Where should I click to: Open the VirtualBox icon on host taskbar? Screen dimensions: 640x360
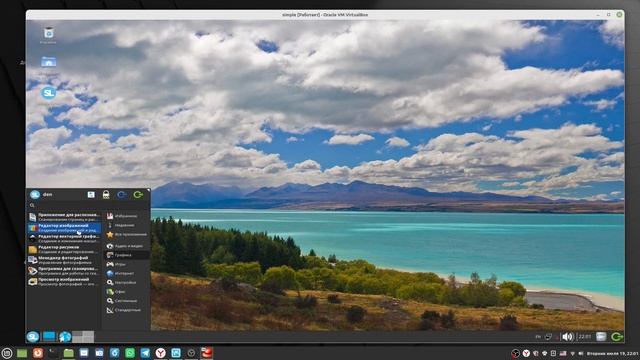pos(176,353)
